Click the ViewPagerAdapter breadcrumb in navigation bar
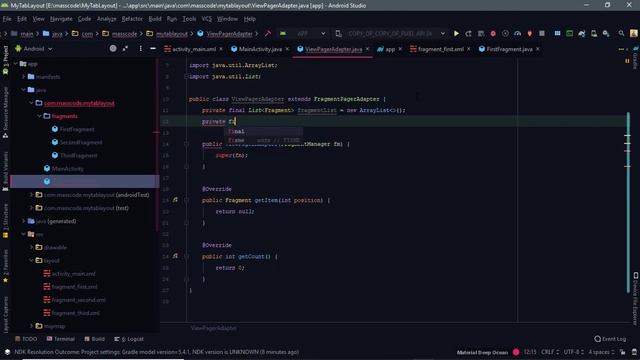640x360 pixels. [225, 33]
